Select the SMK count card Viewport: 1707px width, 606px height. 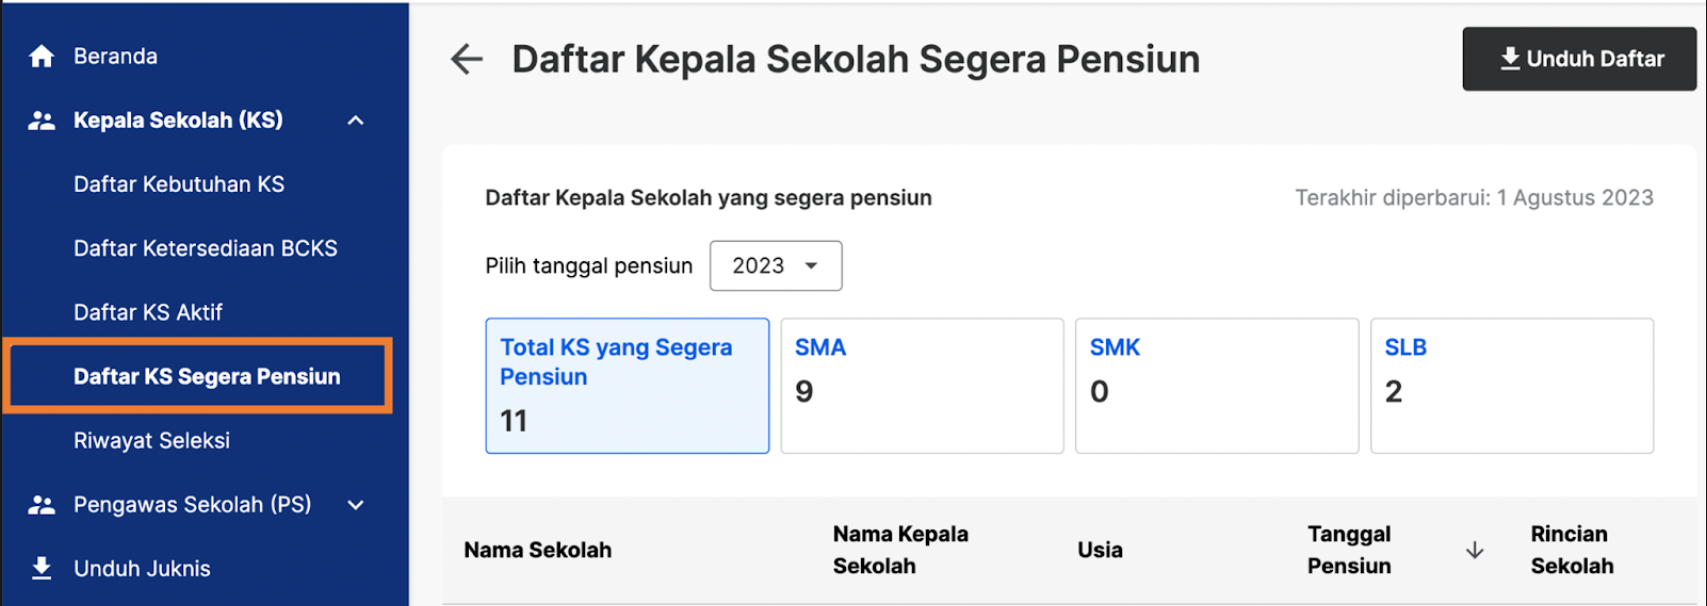1217,386
